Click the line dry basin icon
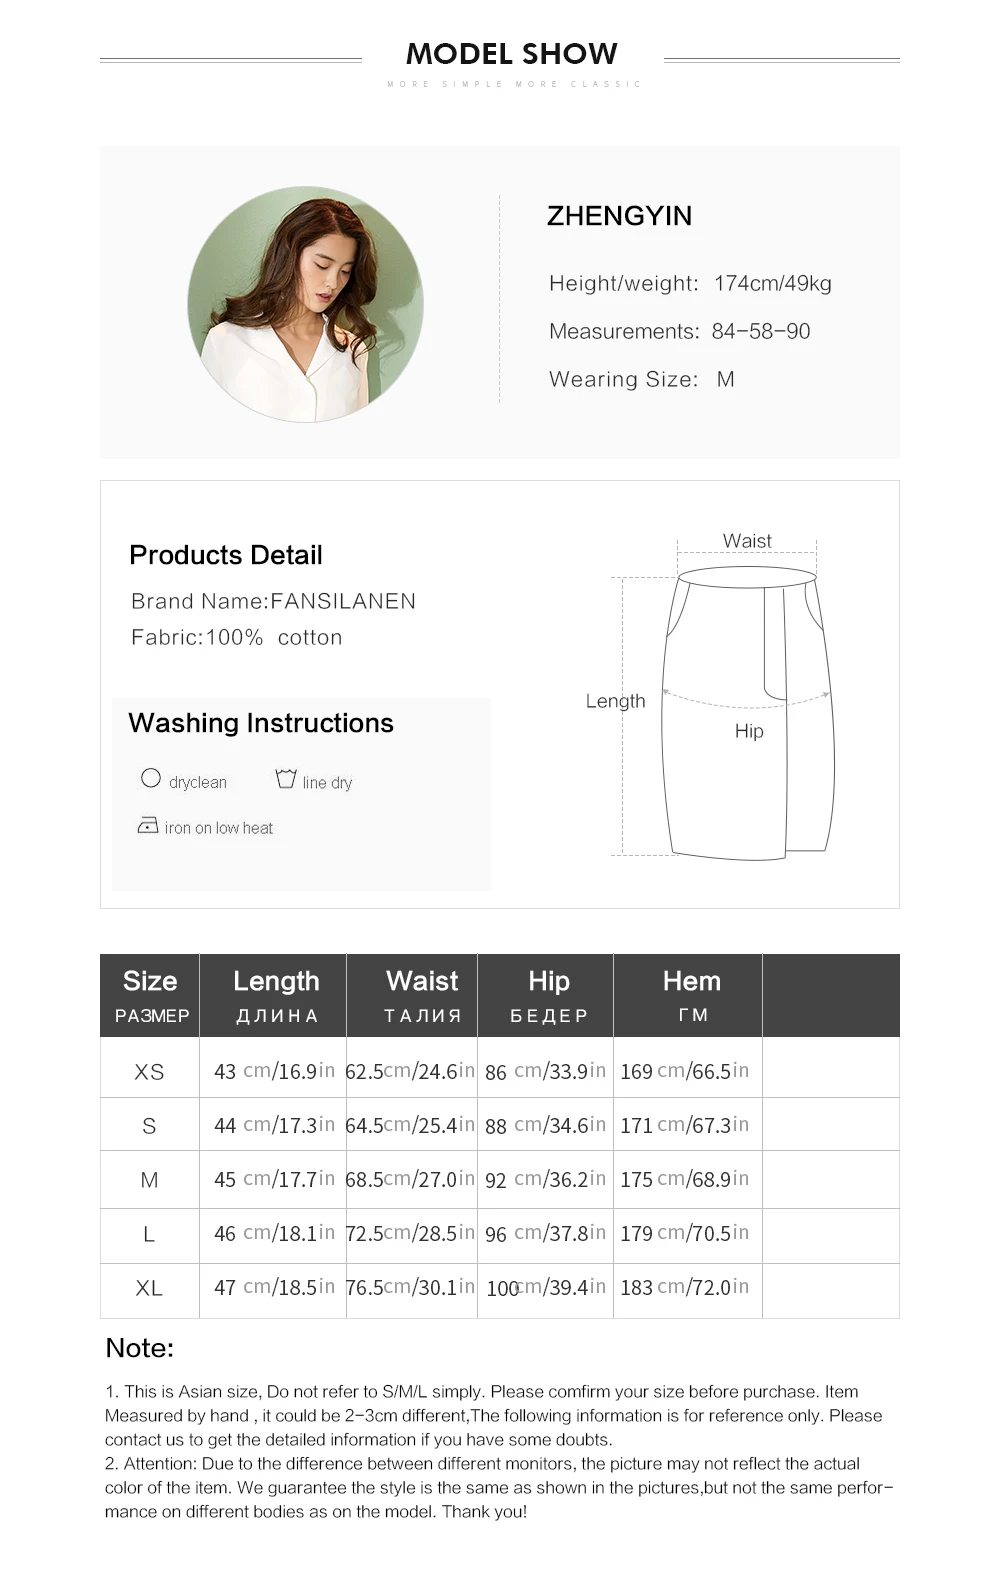The image size is (1000, 1576). pos(286,778)
